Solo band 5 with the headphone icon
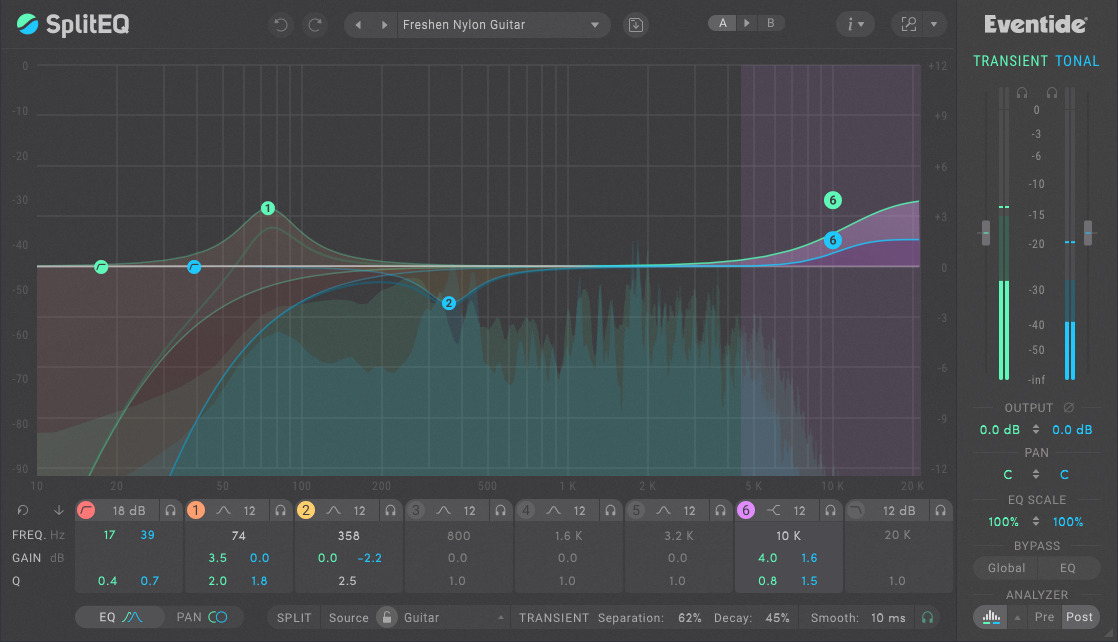The width and height of the screenshot is (1118, 642). (x=720, y=510)
